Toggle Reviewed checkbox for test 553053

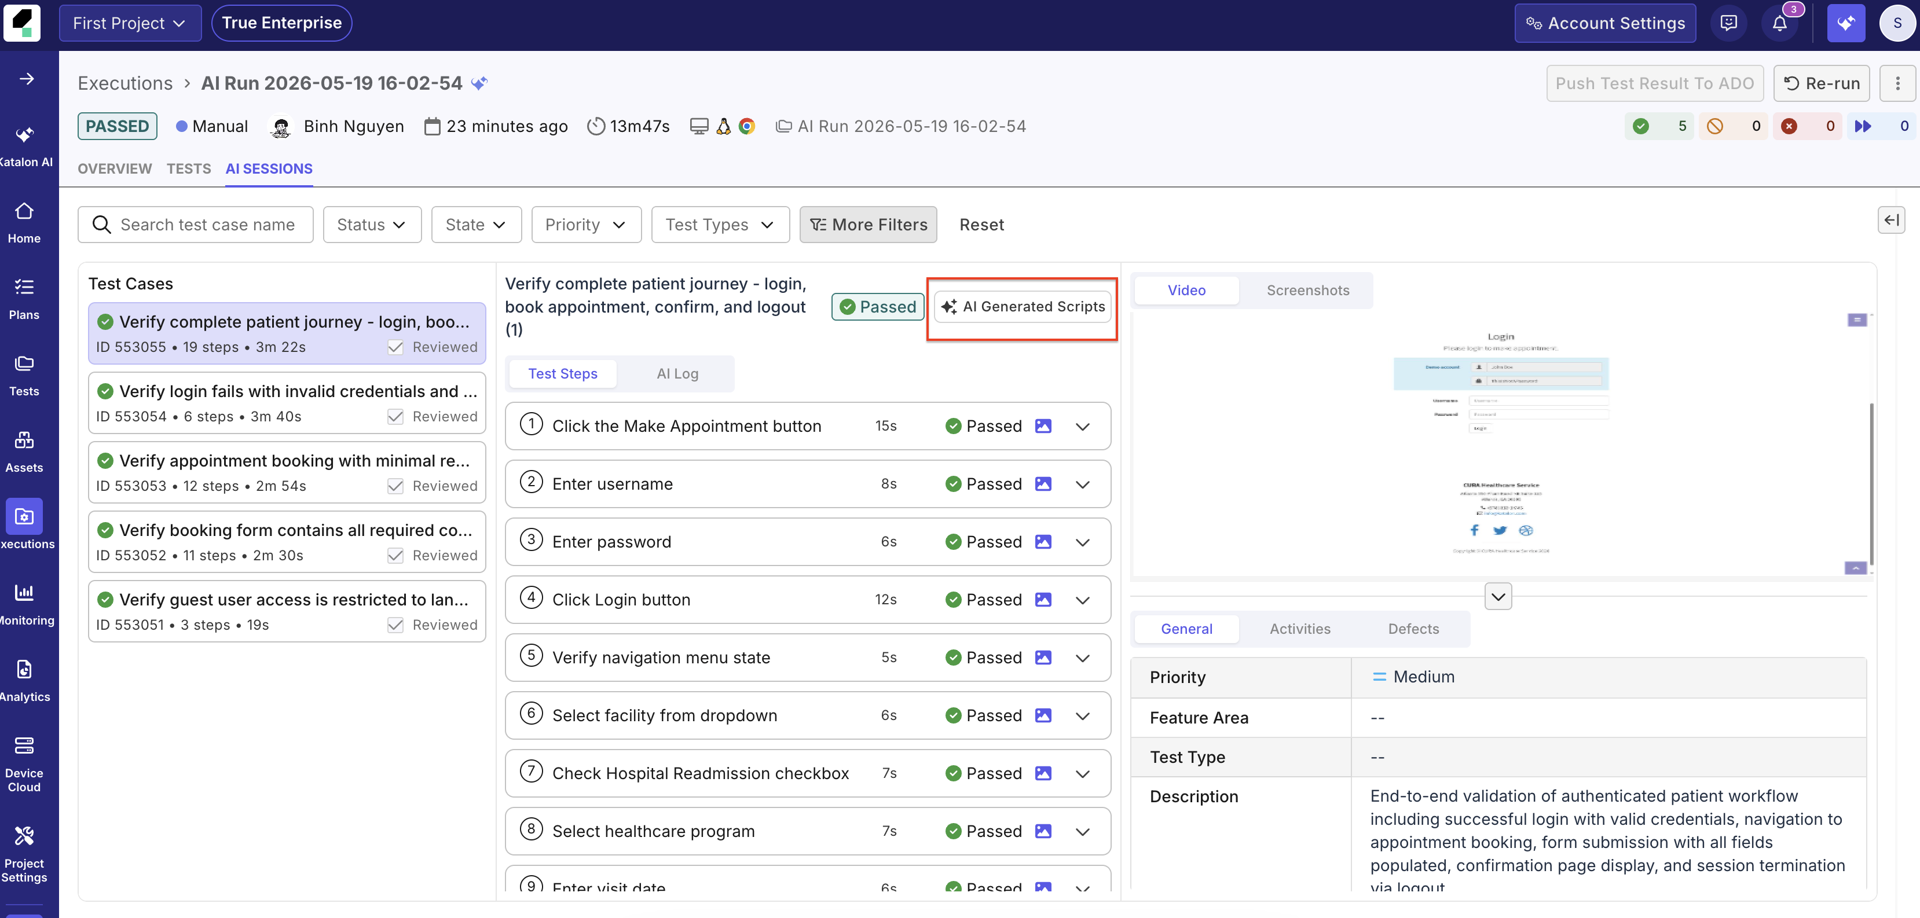[396, 486]
